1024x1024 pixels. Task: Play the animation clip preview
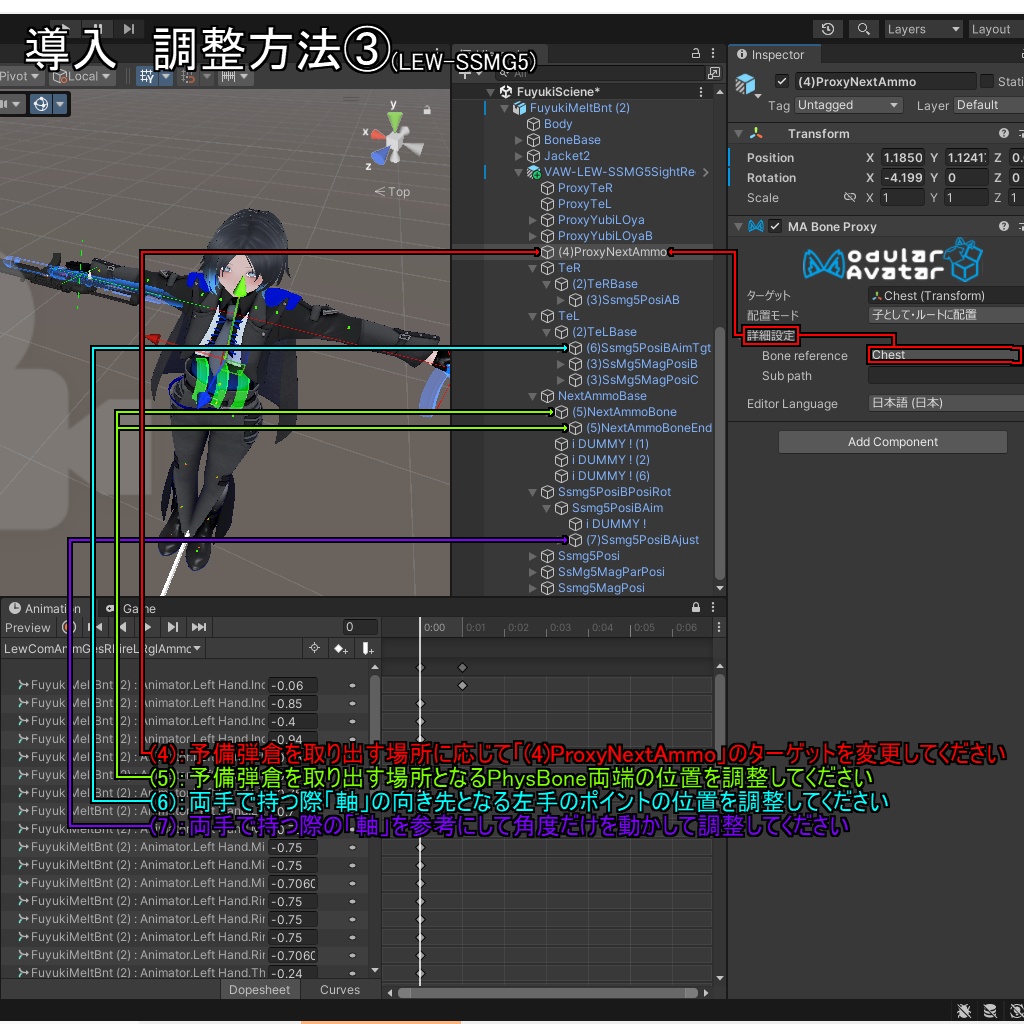tap(148, 627)
